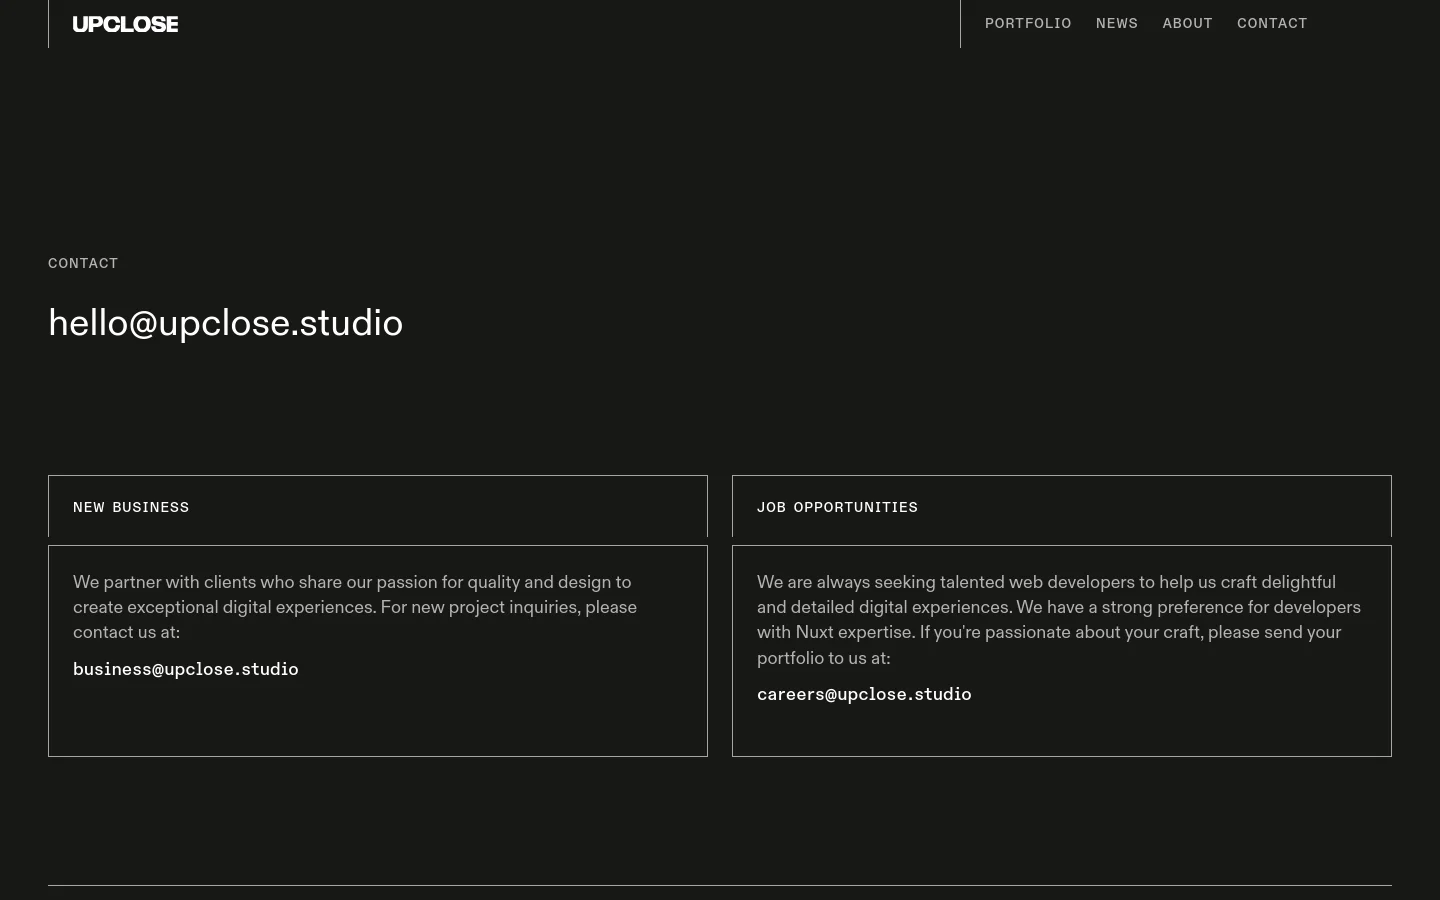Open the business@upclose.studio email link
The width and height of the screenshot is (1440, 900).
(x=186, y=669)
